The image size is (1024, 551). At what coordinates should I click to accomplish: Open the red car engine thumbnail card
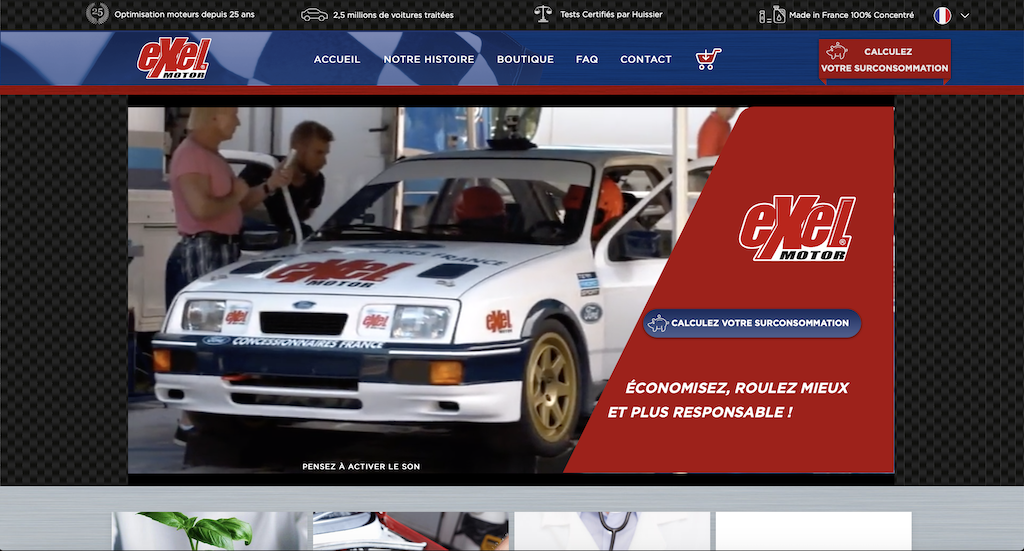(x=411, y=531)
